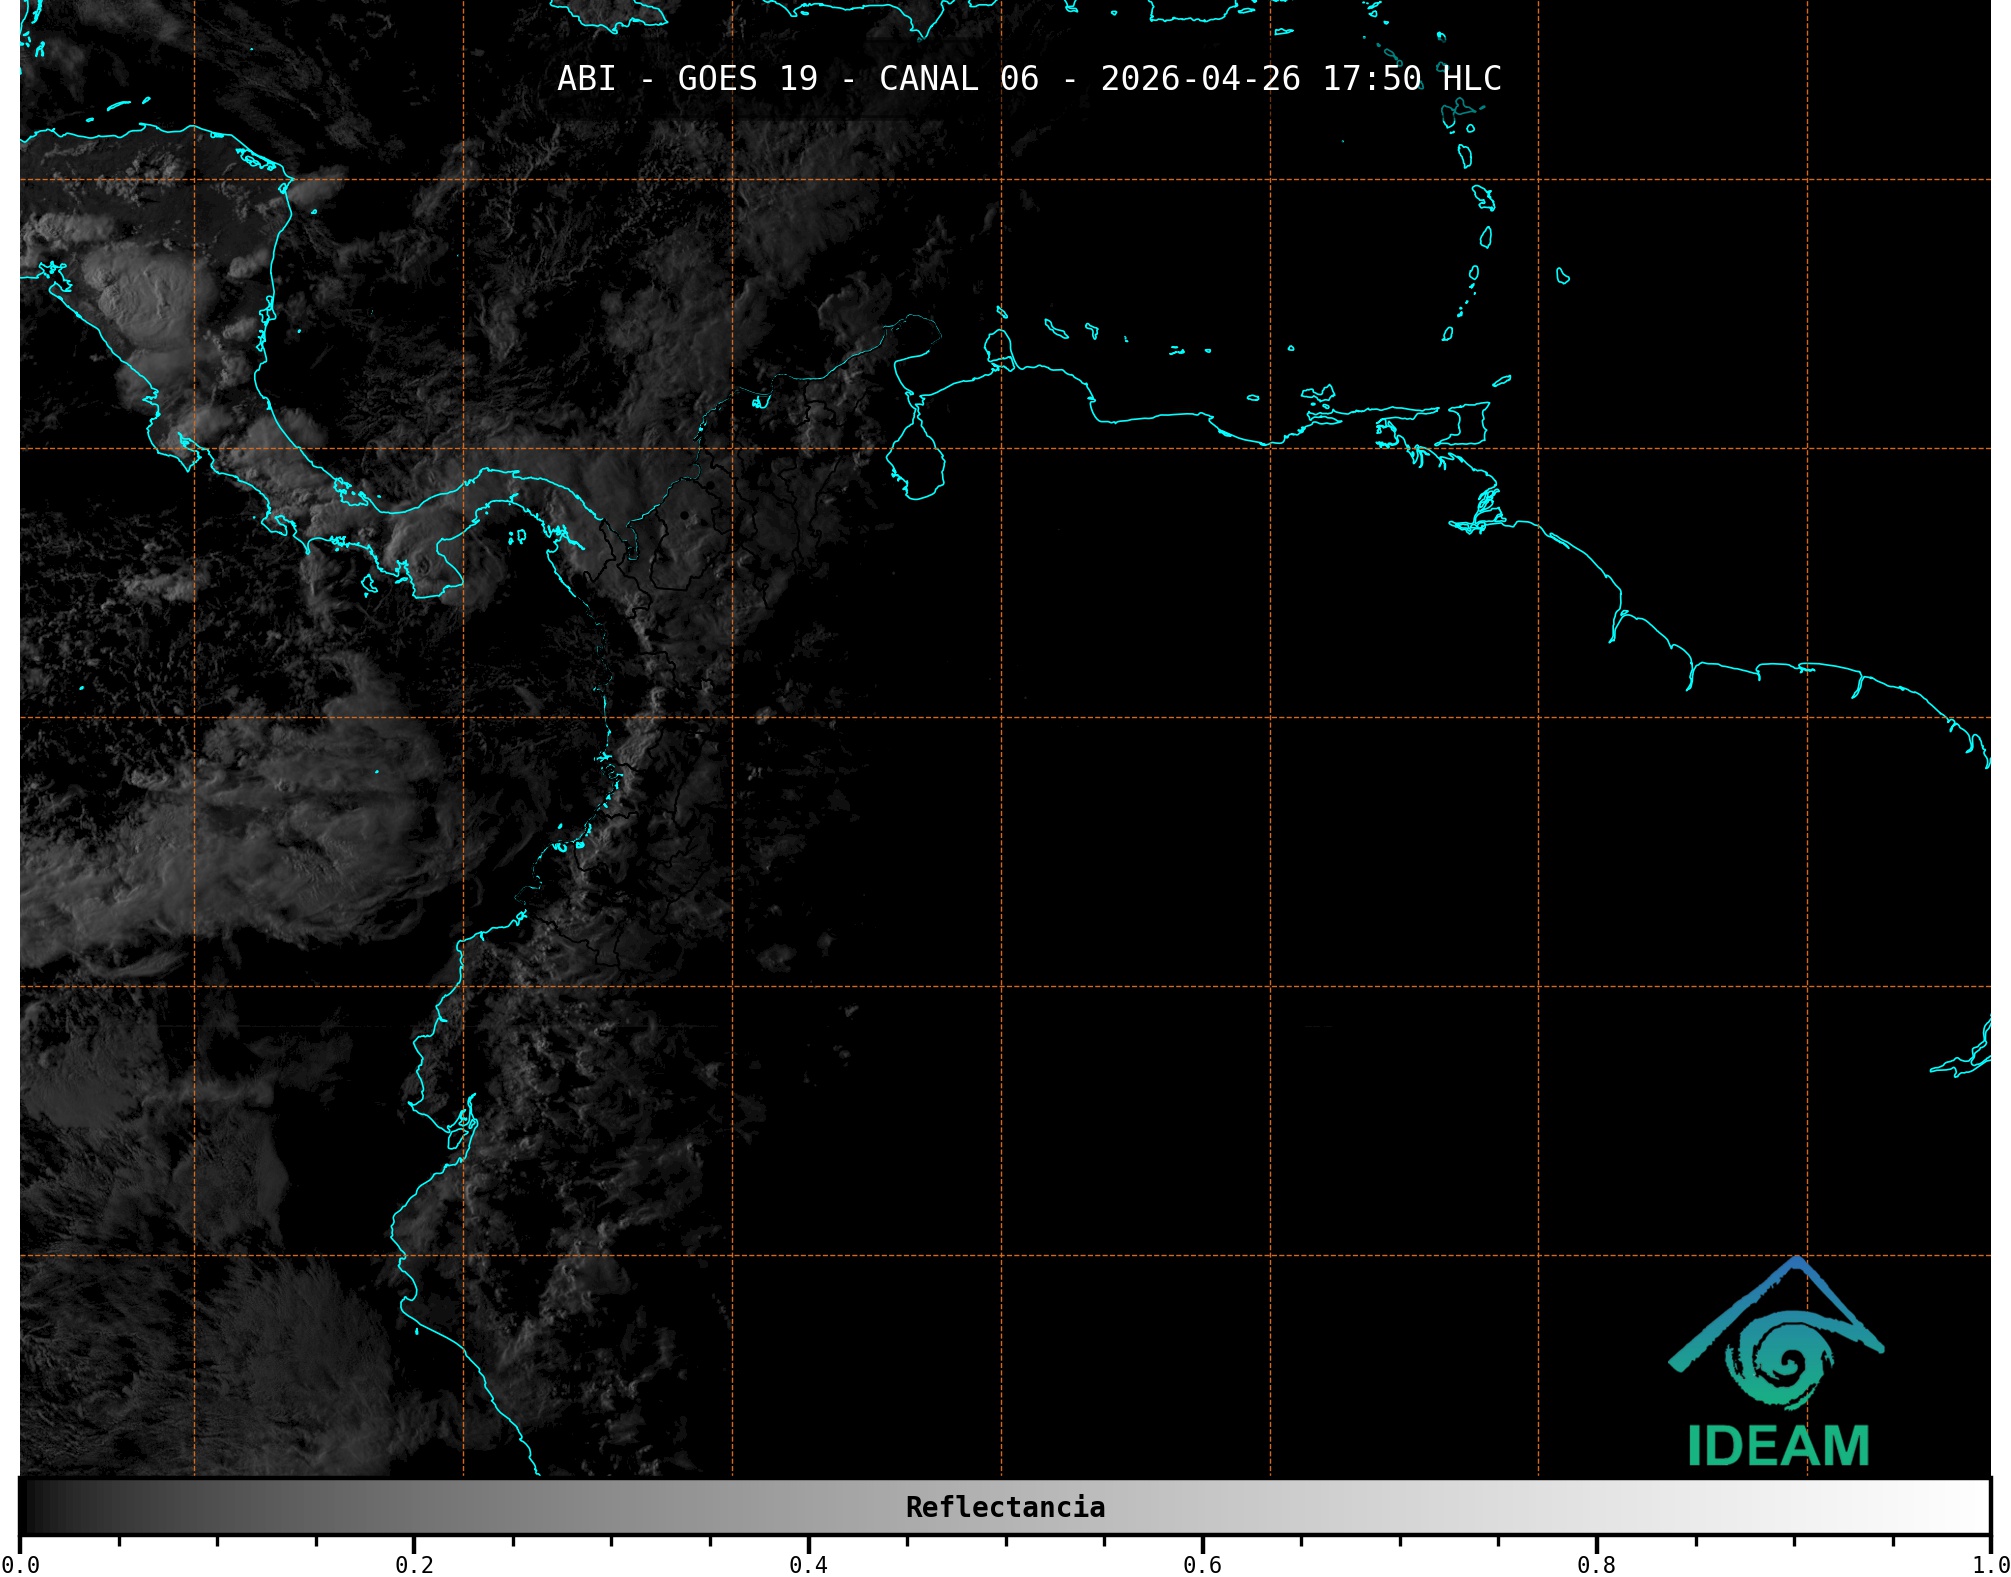Click the 0.6 tick label on colorbar
The height and width of the screenshot is (1577, 2011).
click(x=1202, y=1565)
